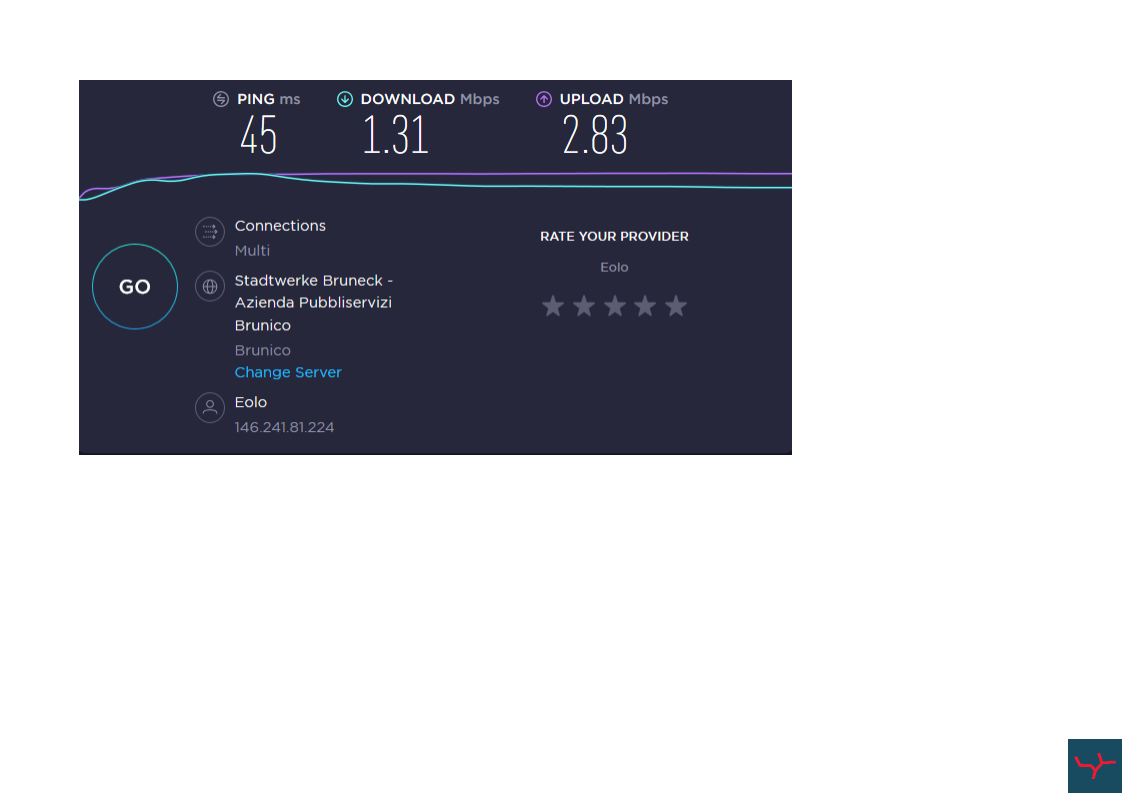Viewport: 1122px width, 793px height.
Task: Rate Eolo five stars
Action: click(x=676, y=306)
